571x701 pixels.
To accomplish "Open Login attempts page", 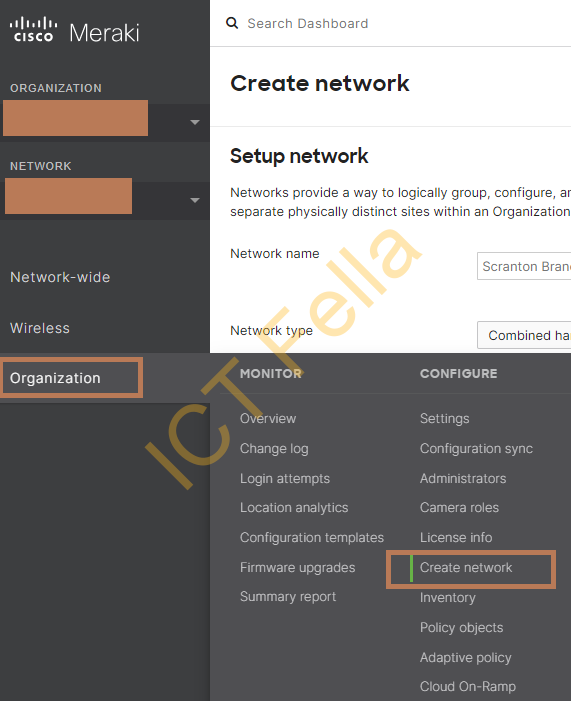I will [x=285, y=478].
